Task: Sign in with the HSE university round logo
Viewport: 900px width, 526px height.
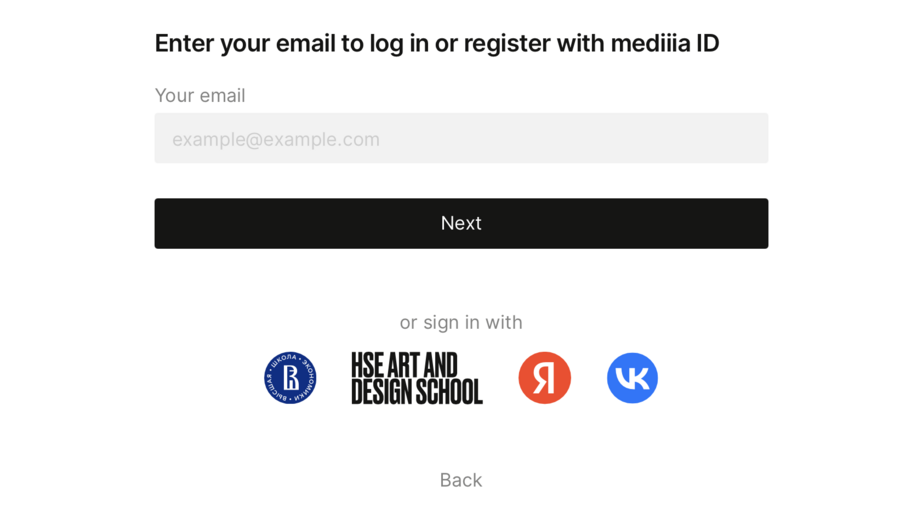Action: tap(290, 378)
